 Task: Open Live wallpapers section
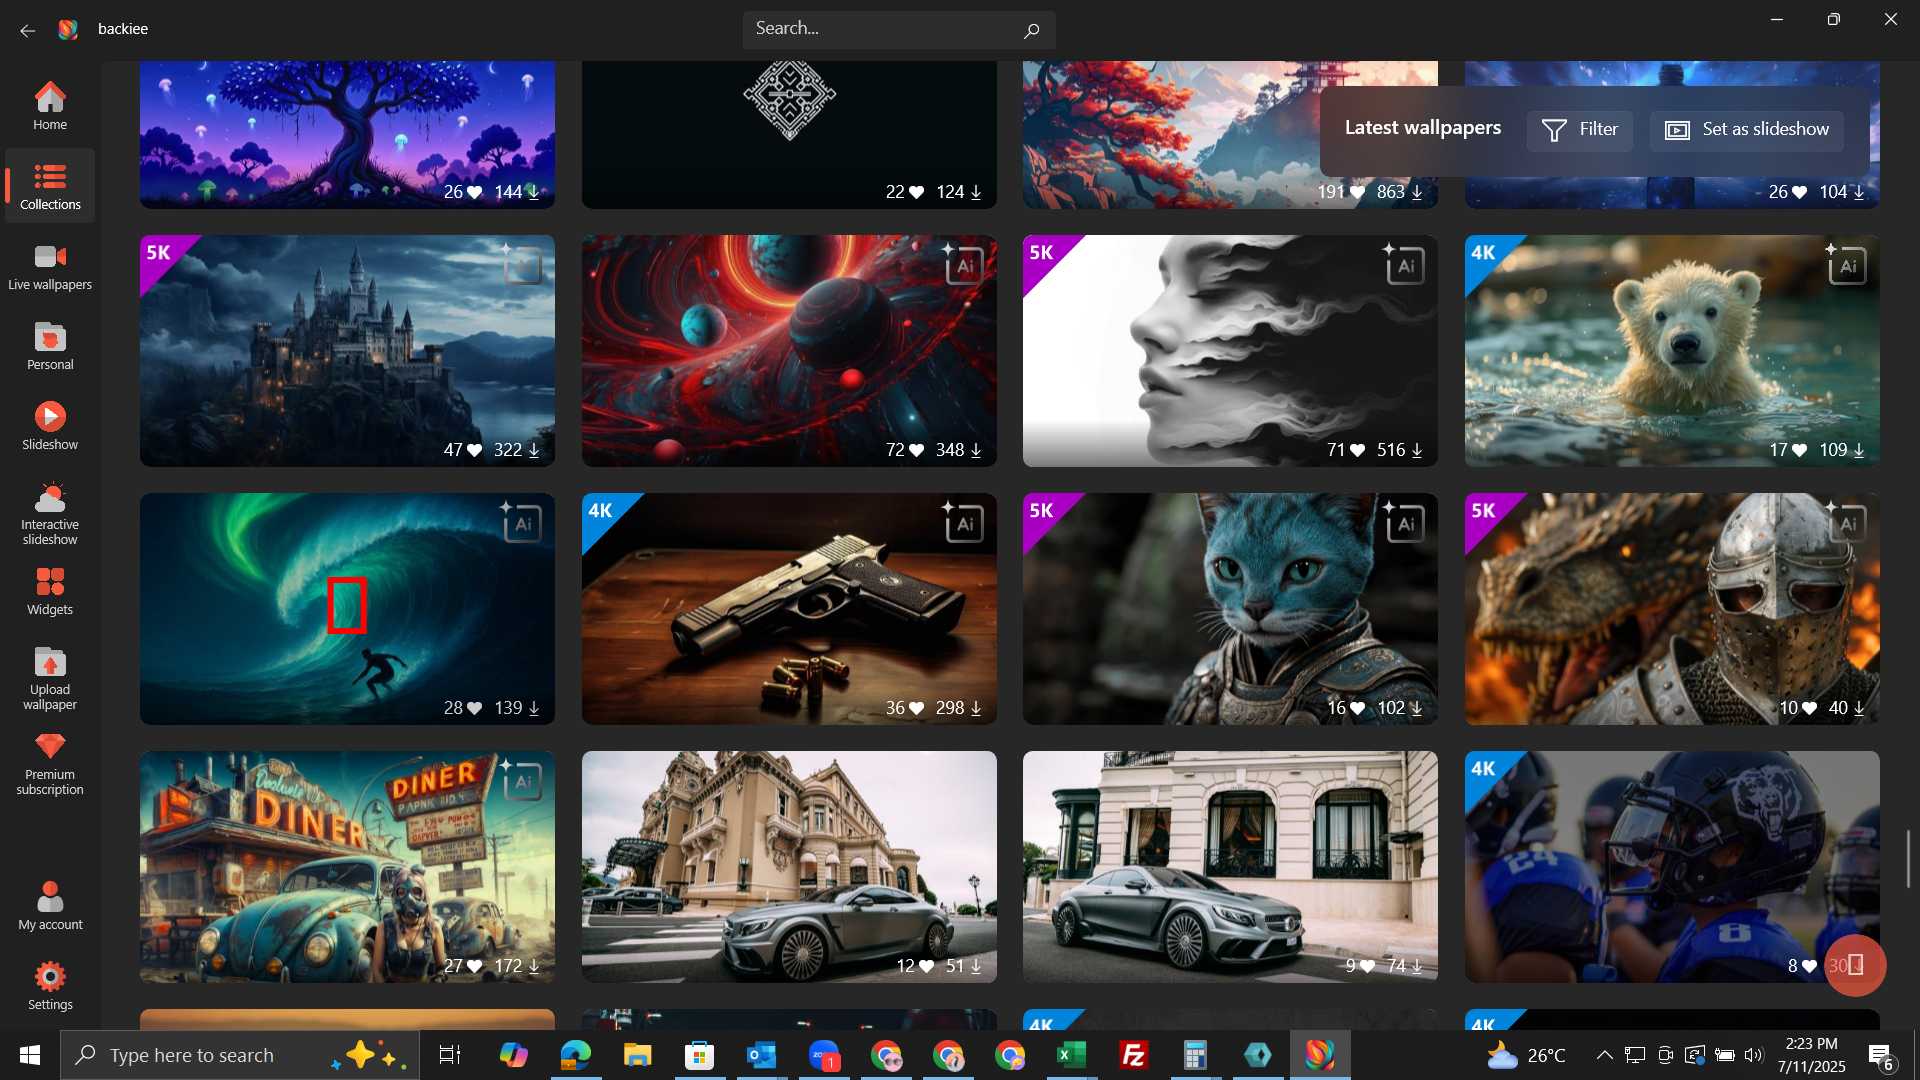(50, 267)
